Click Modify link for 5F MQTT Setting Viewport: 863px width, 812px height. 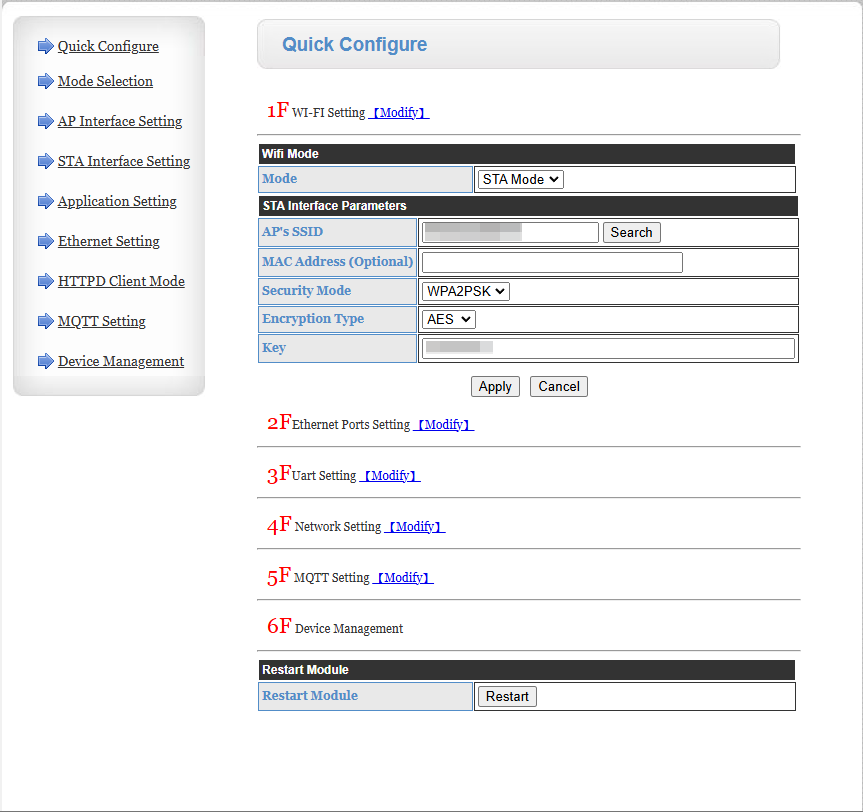click(x=403, y=577)
